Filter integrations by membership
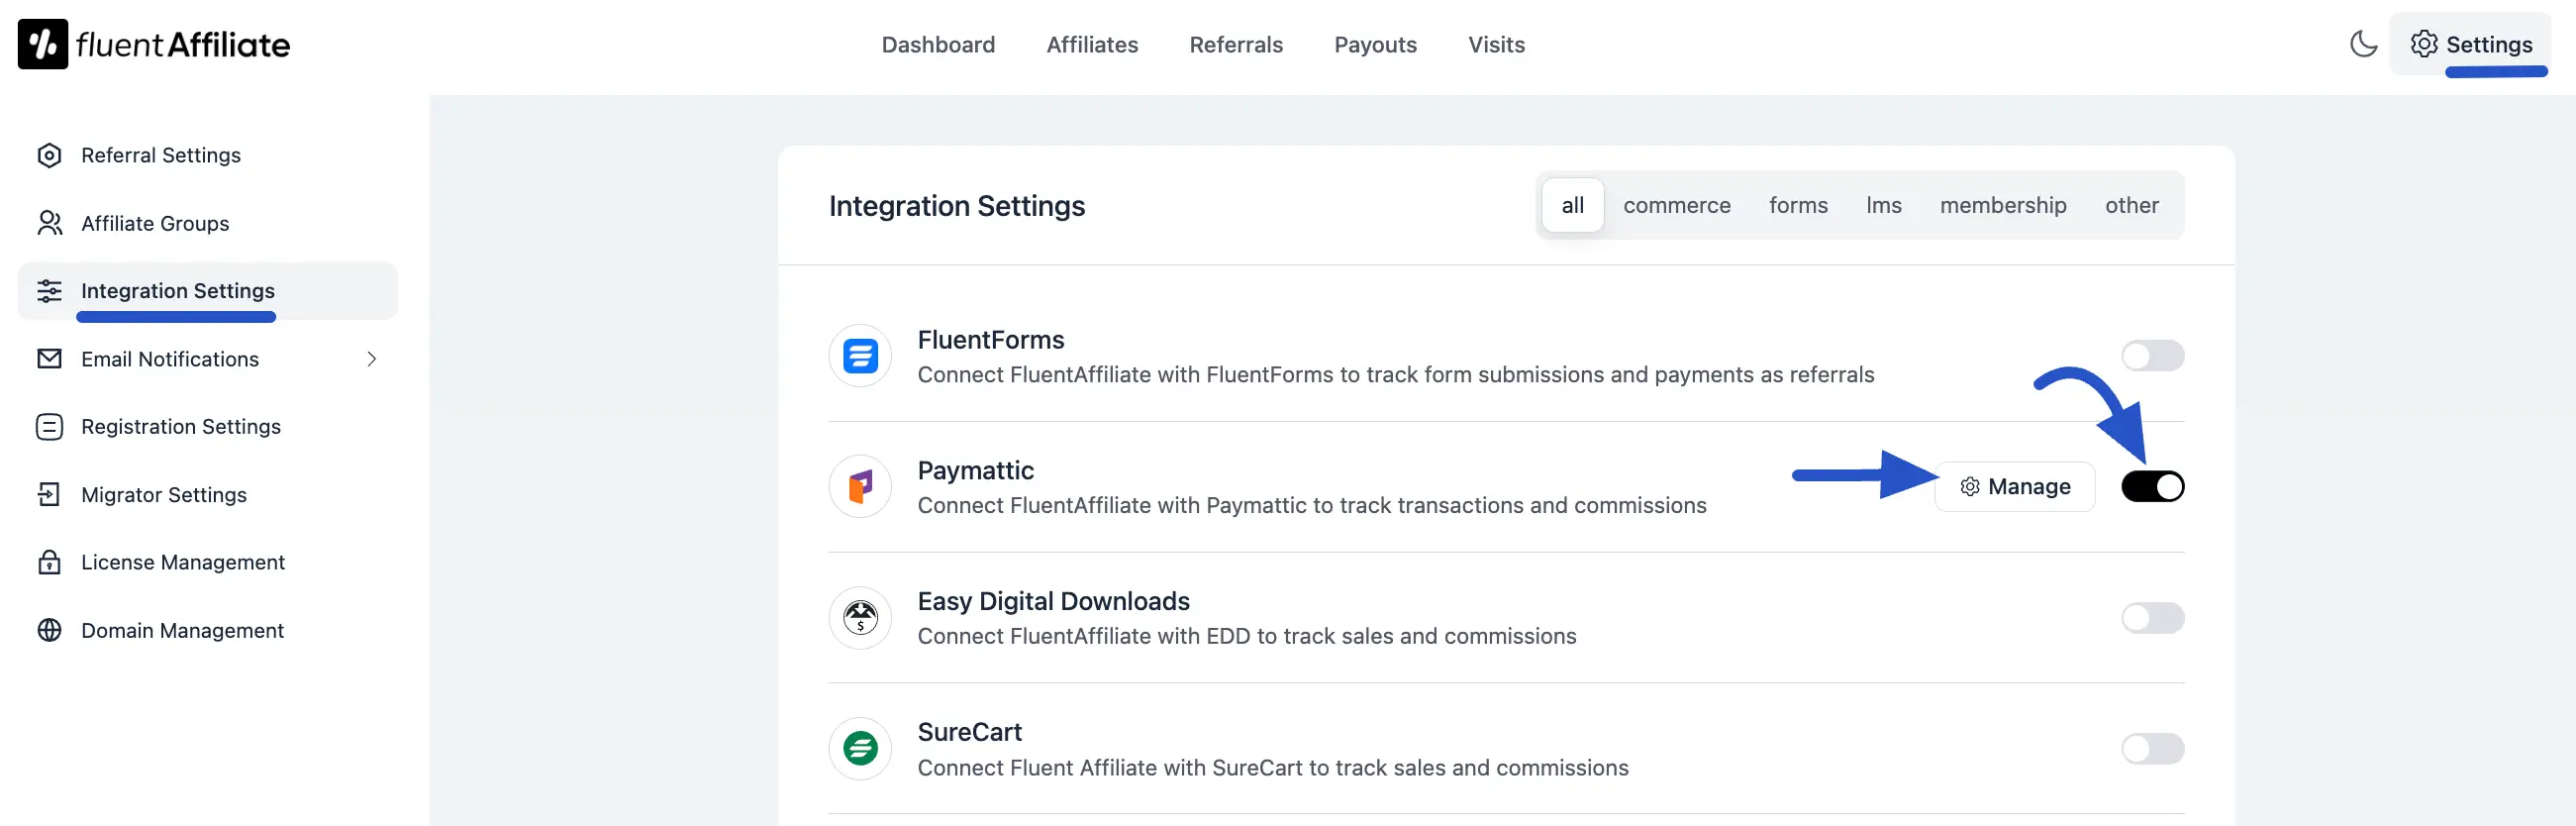 pos(2002,205)
